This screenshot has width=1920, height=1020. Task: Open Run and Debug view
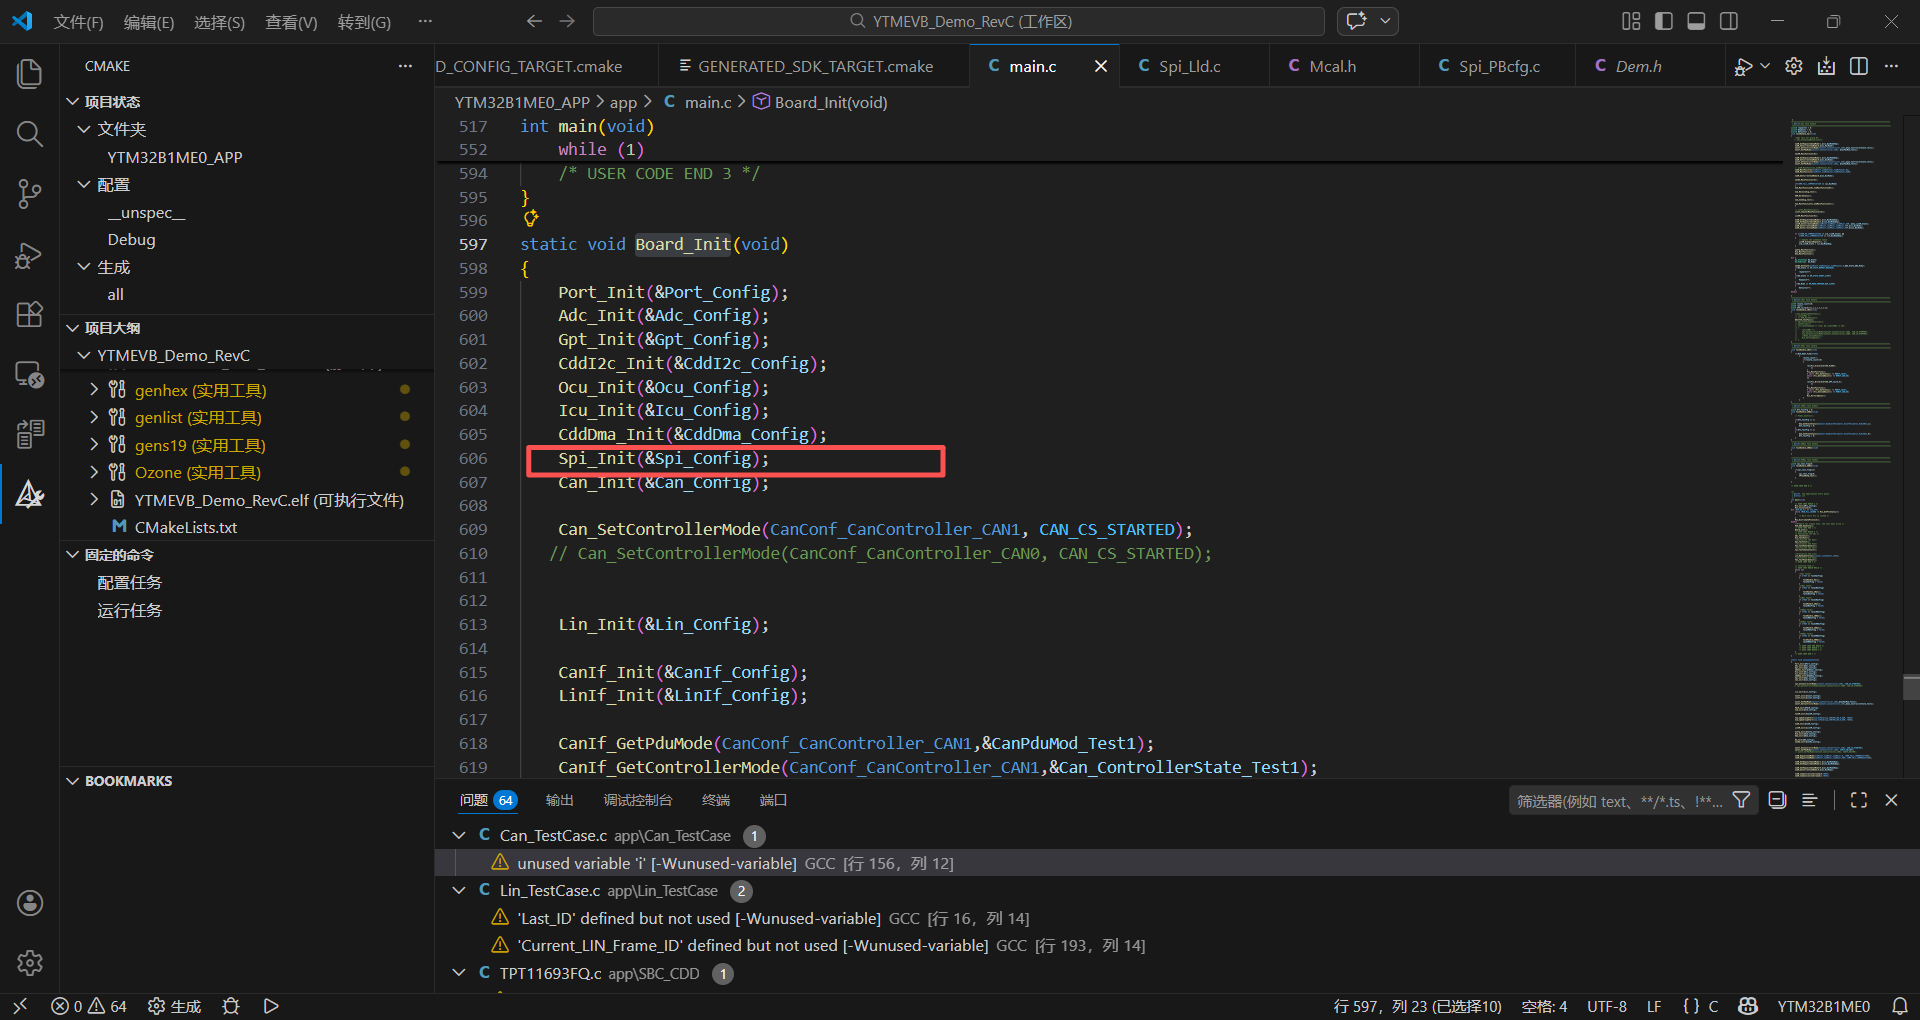pyautogui.click(x=30, y=255)
